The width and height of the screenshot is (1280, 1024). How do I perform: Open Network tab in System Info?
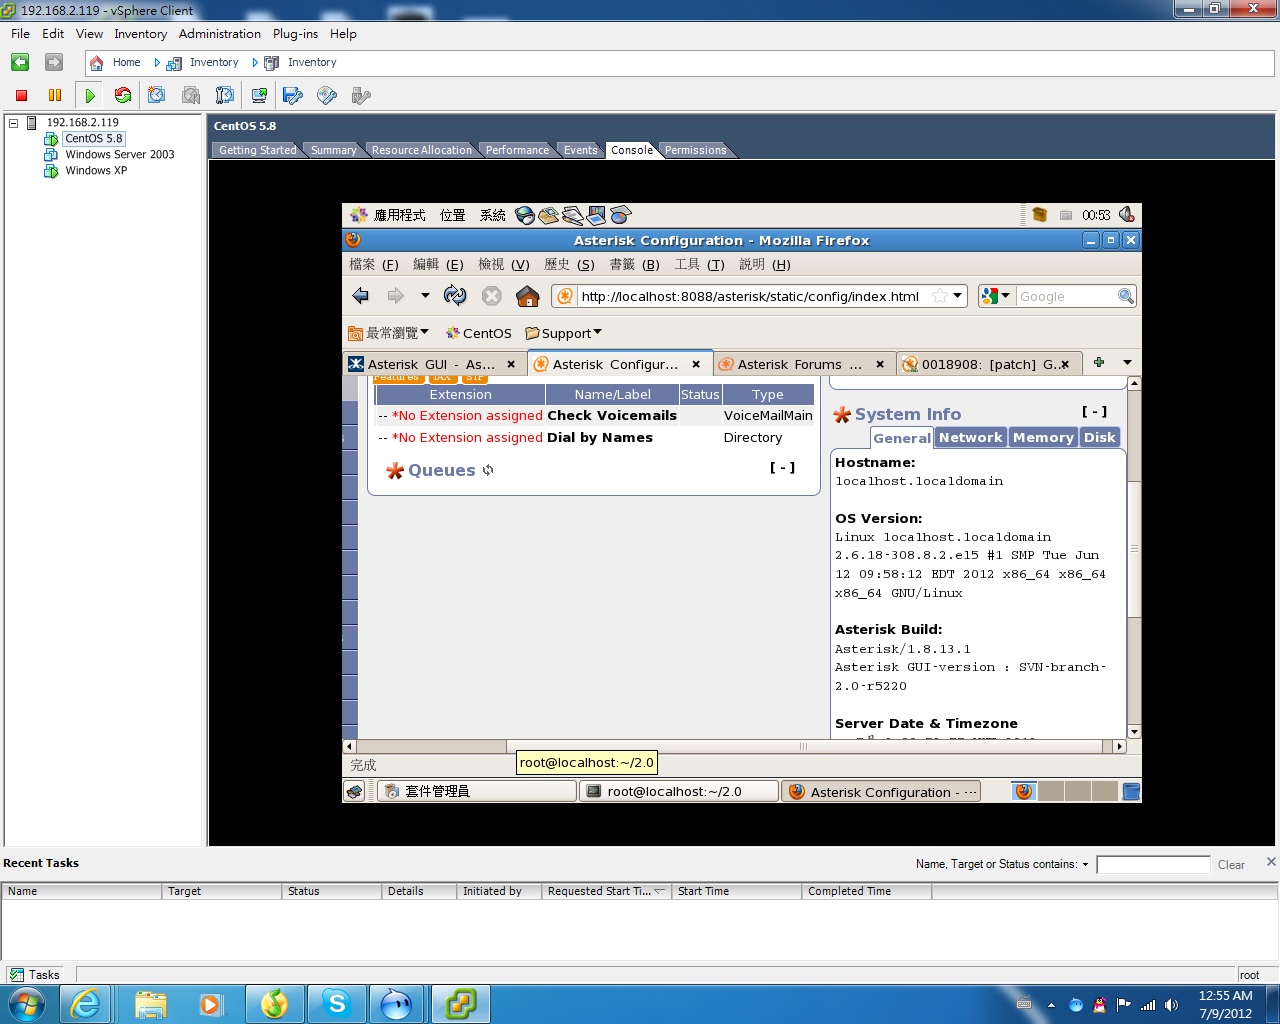[x=970, y=437]
